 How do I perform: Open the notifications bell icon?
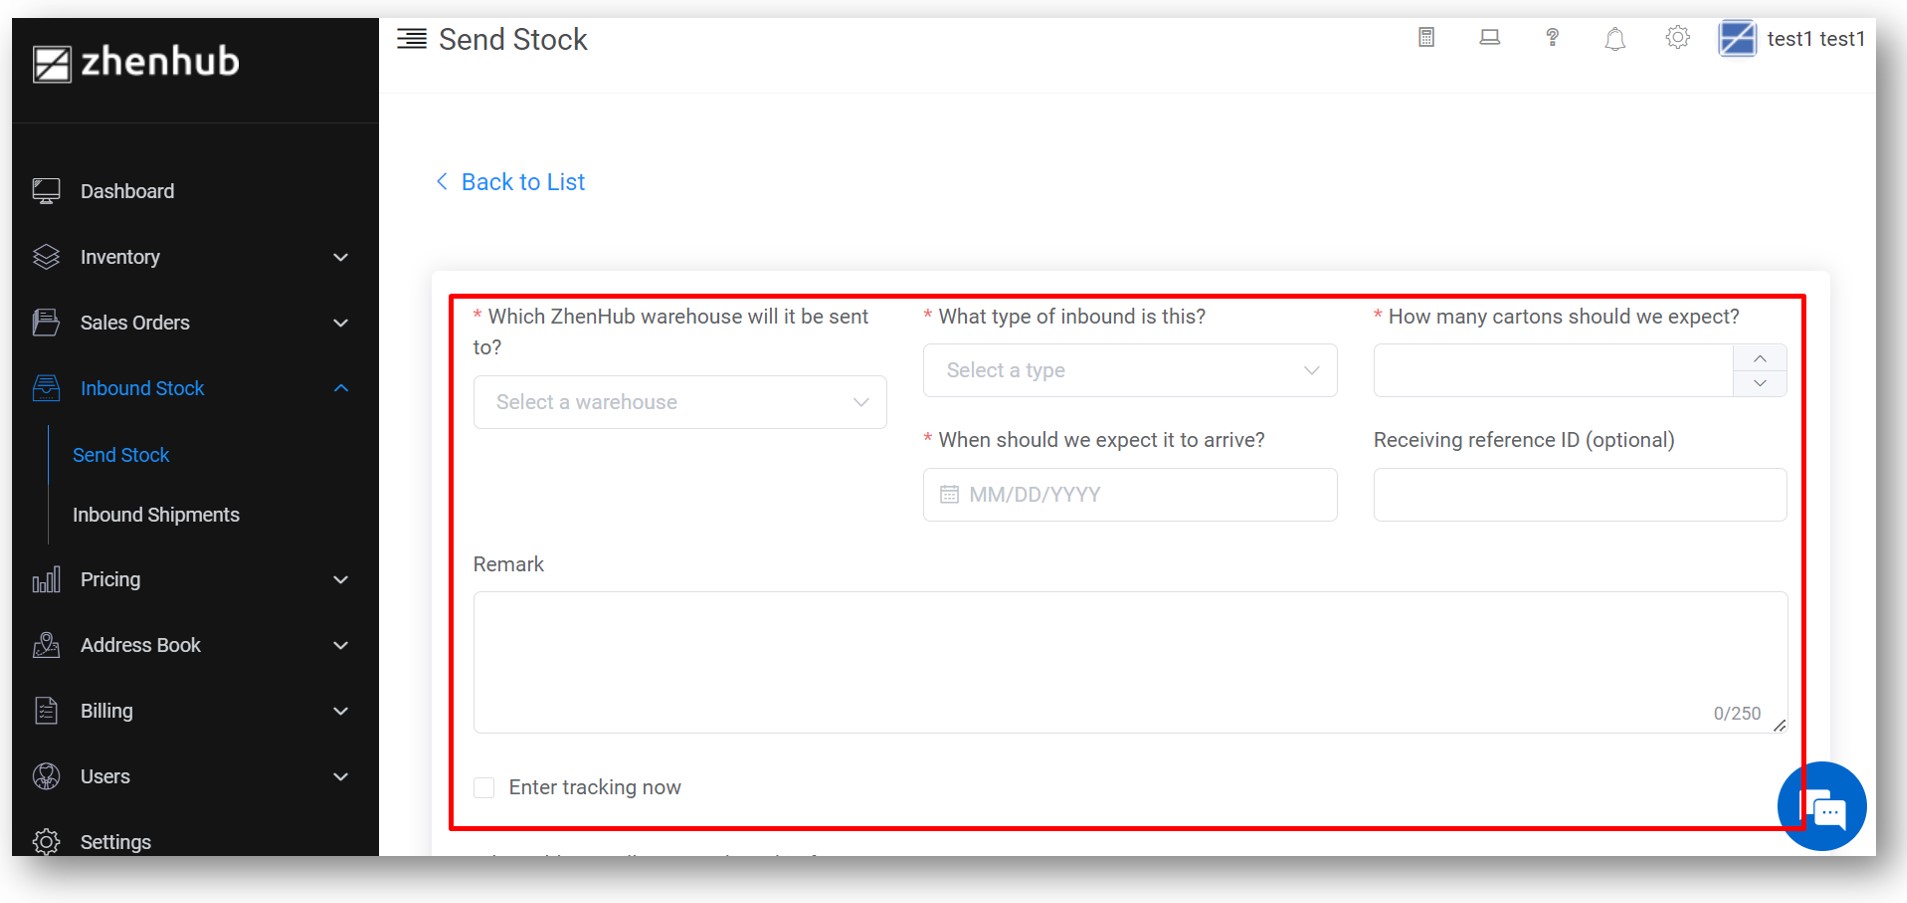click(1614, 39)
